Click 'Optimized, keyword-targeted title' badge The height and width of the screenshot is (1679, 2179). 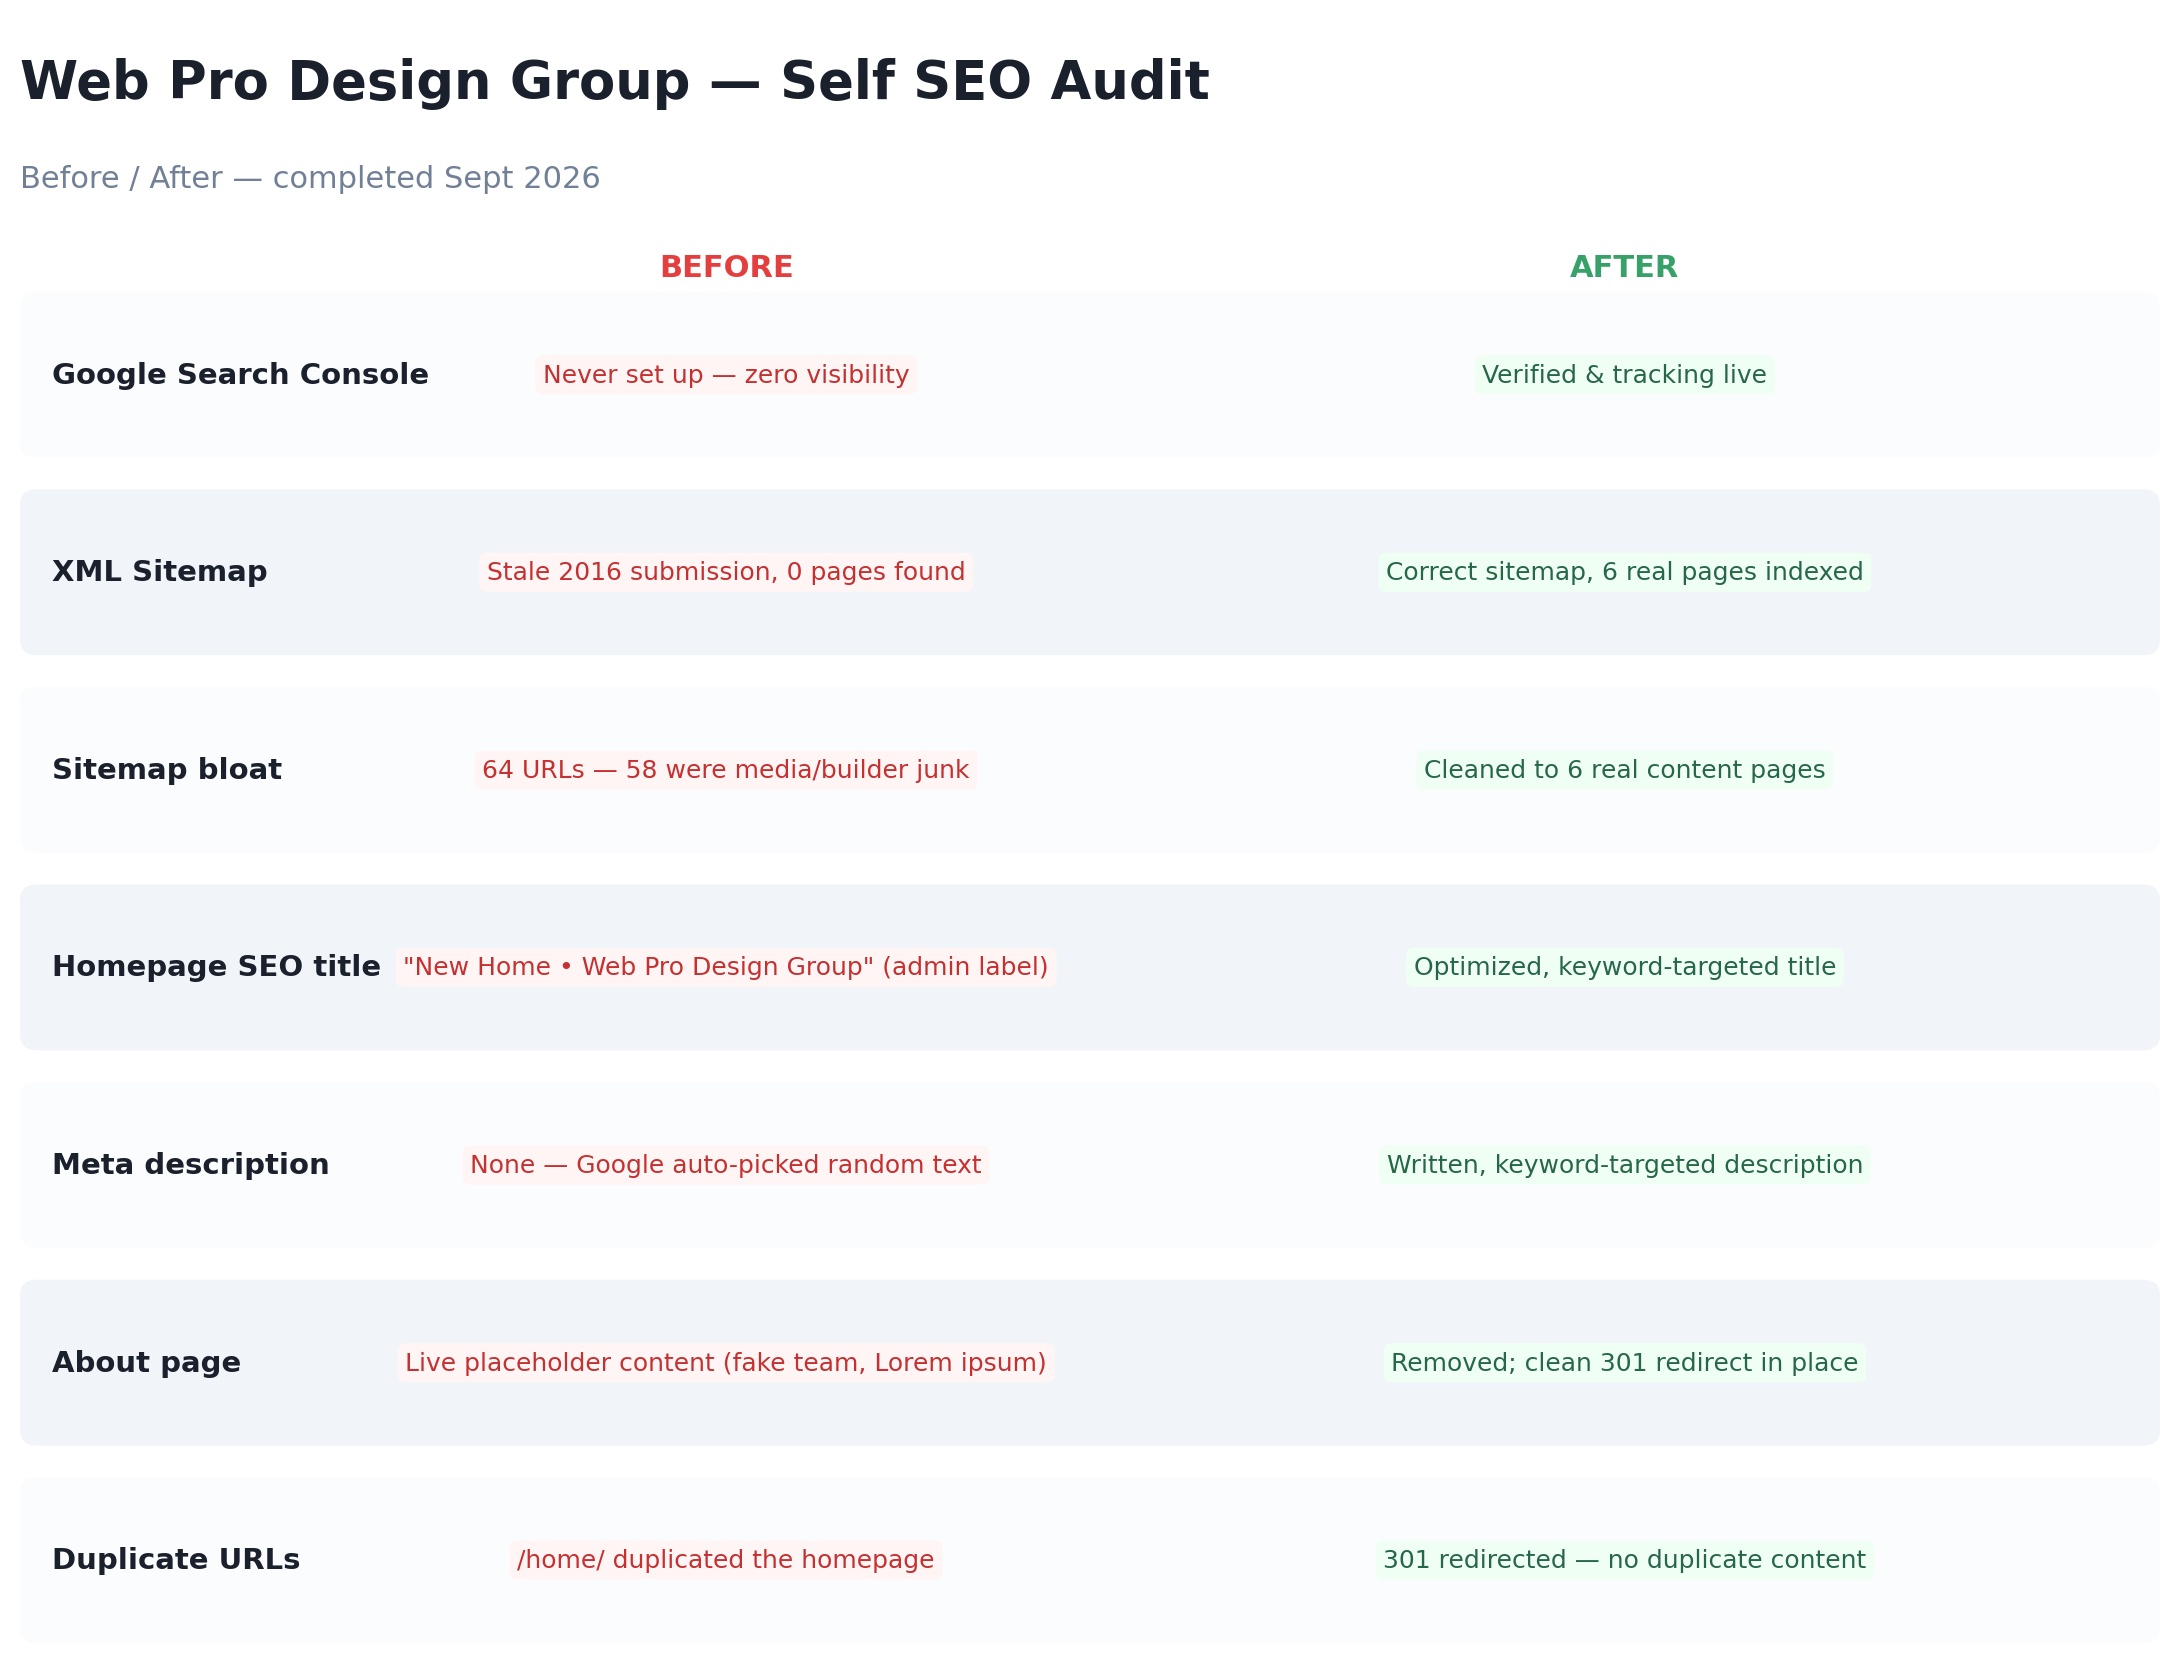1624,967
